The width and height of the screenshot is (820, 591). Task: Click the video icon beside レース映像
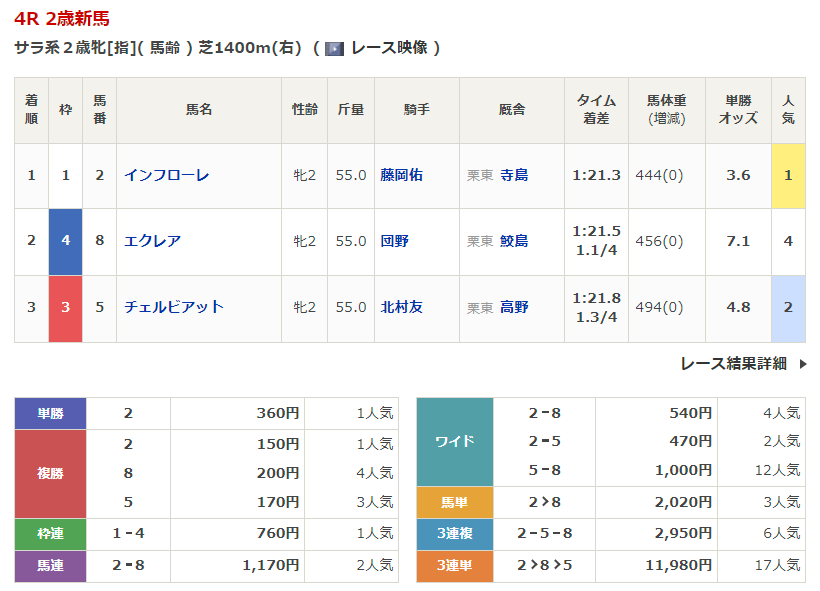pos(334,48)
